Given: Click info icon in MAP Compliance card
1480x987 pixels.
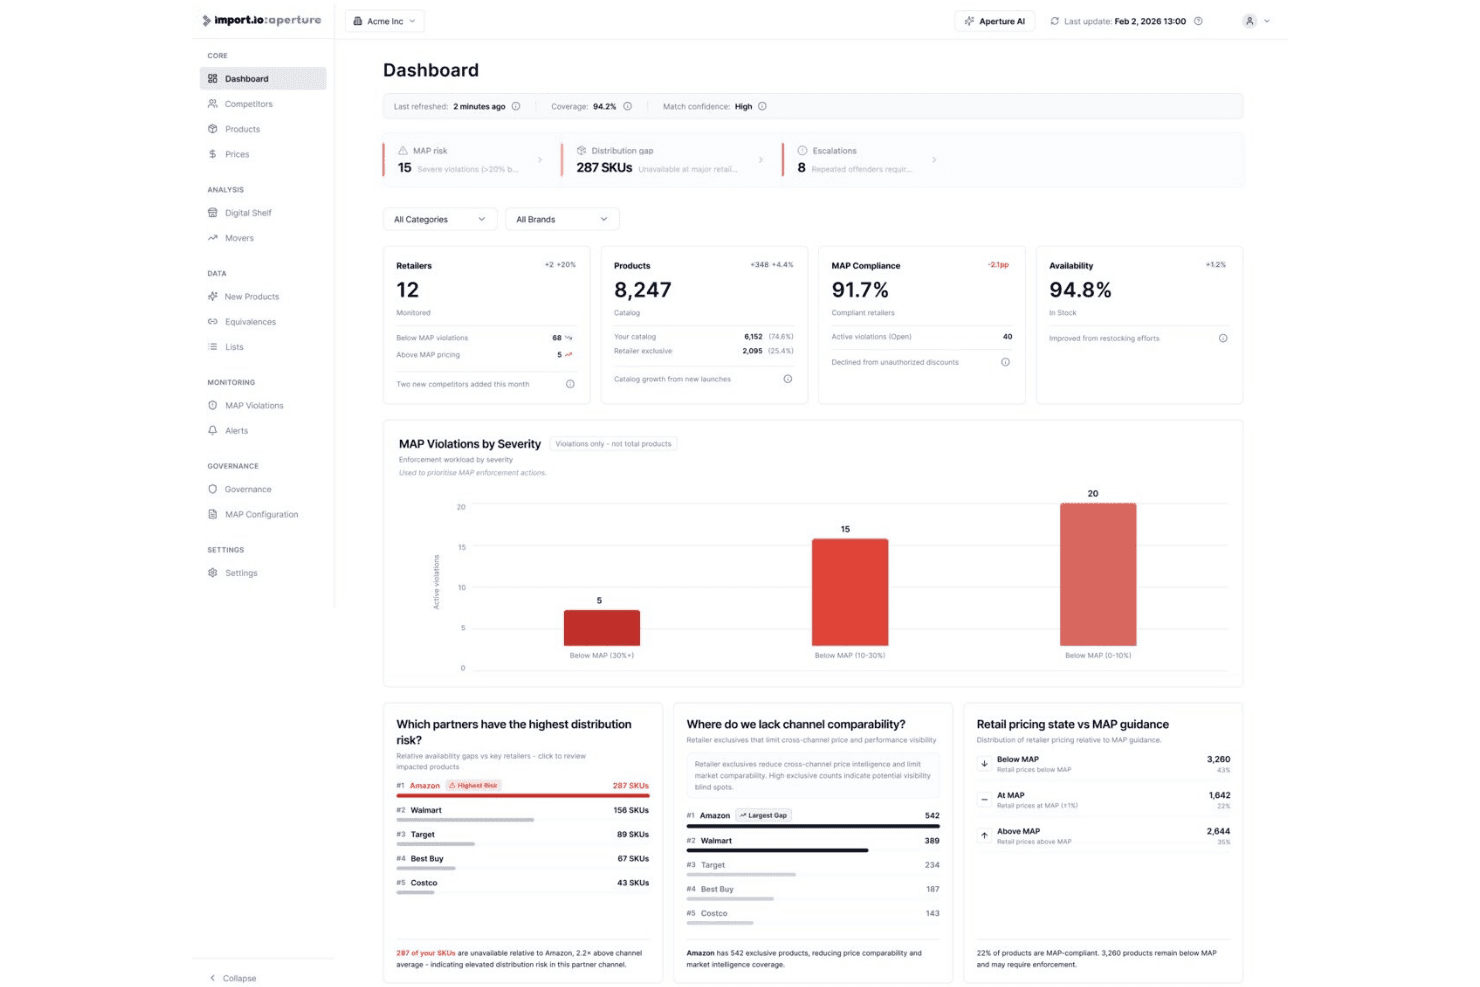Looking at the screenshot, I should [x=1006, y=362].
